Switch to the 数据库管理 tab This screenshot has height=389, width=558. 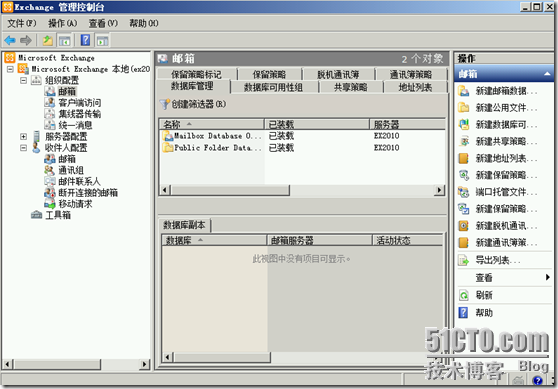193,86
